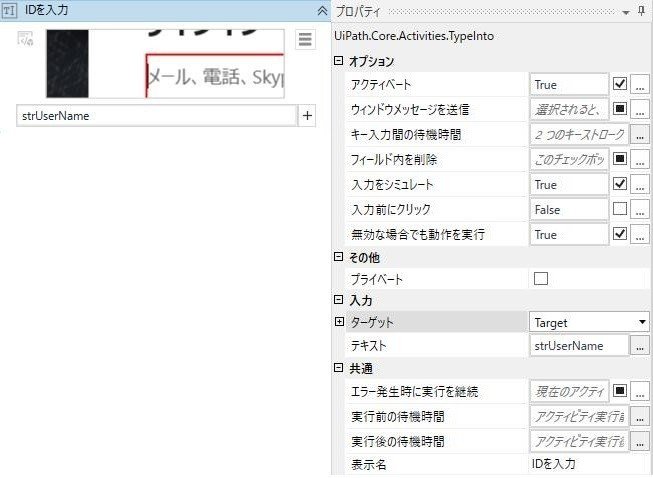Toggle the エラー発生時に実行を継続 checkbox
653x478 pixels.
620,391
